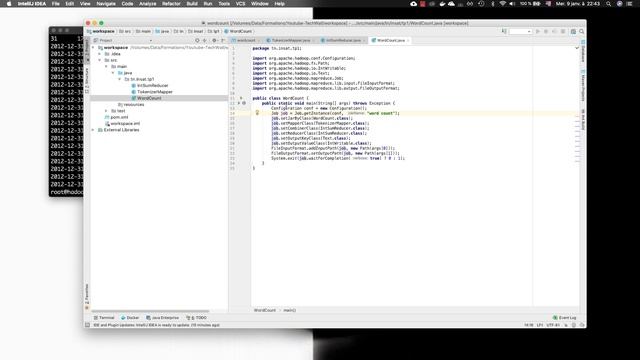Toggle the Project side tool window tab
Viewport: 640px width, 360px height.
(87, 50)
